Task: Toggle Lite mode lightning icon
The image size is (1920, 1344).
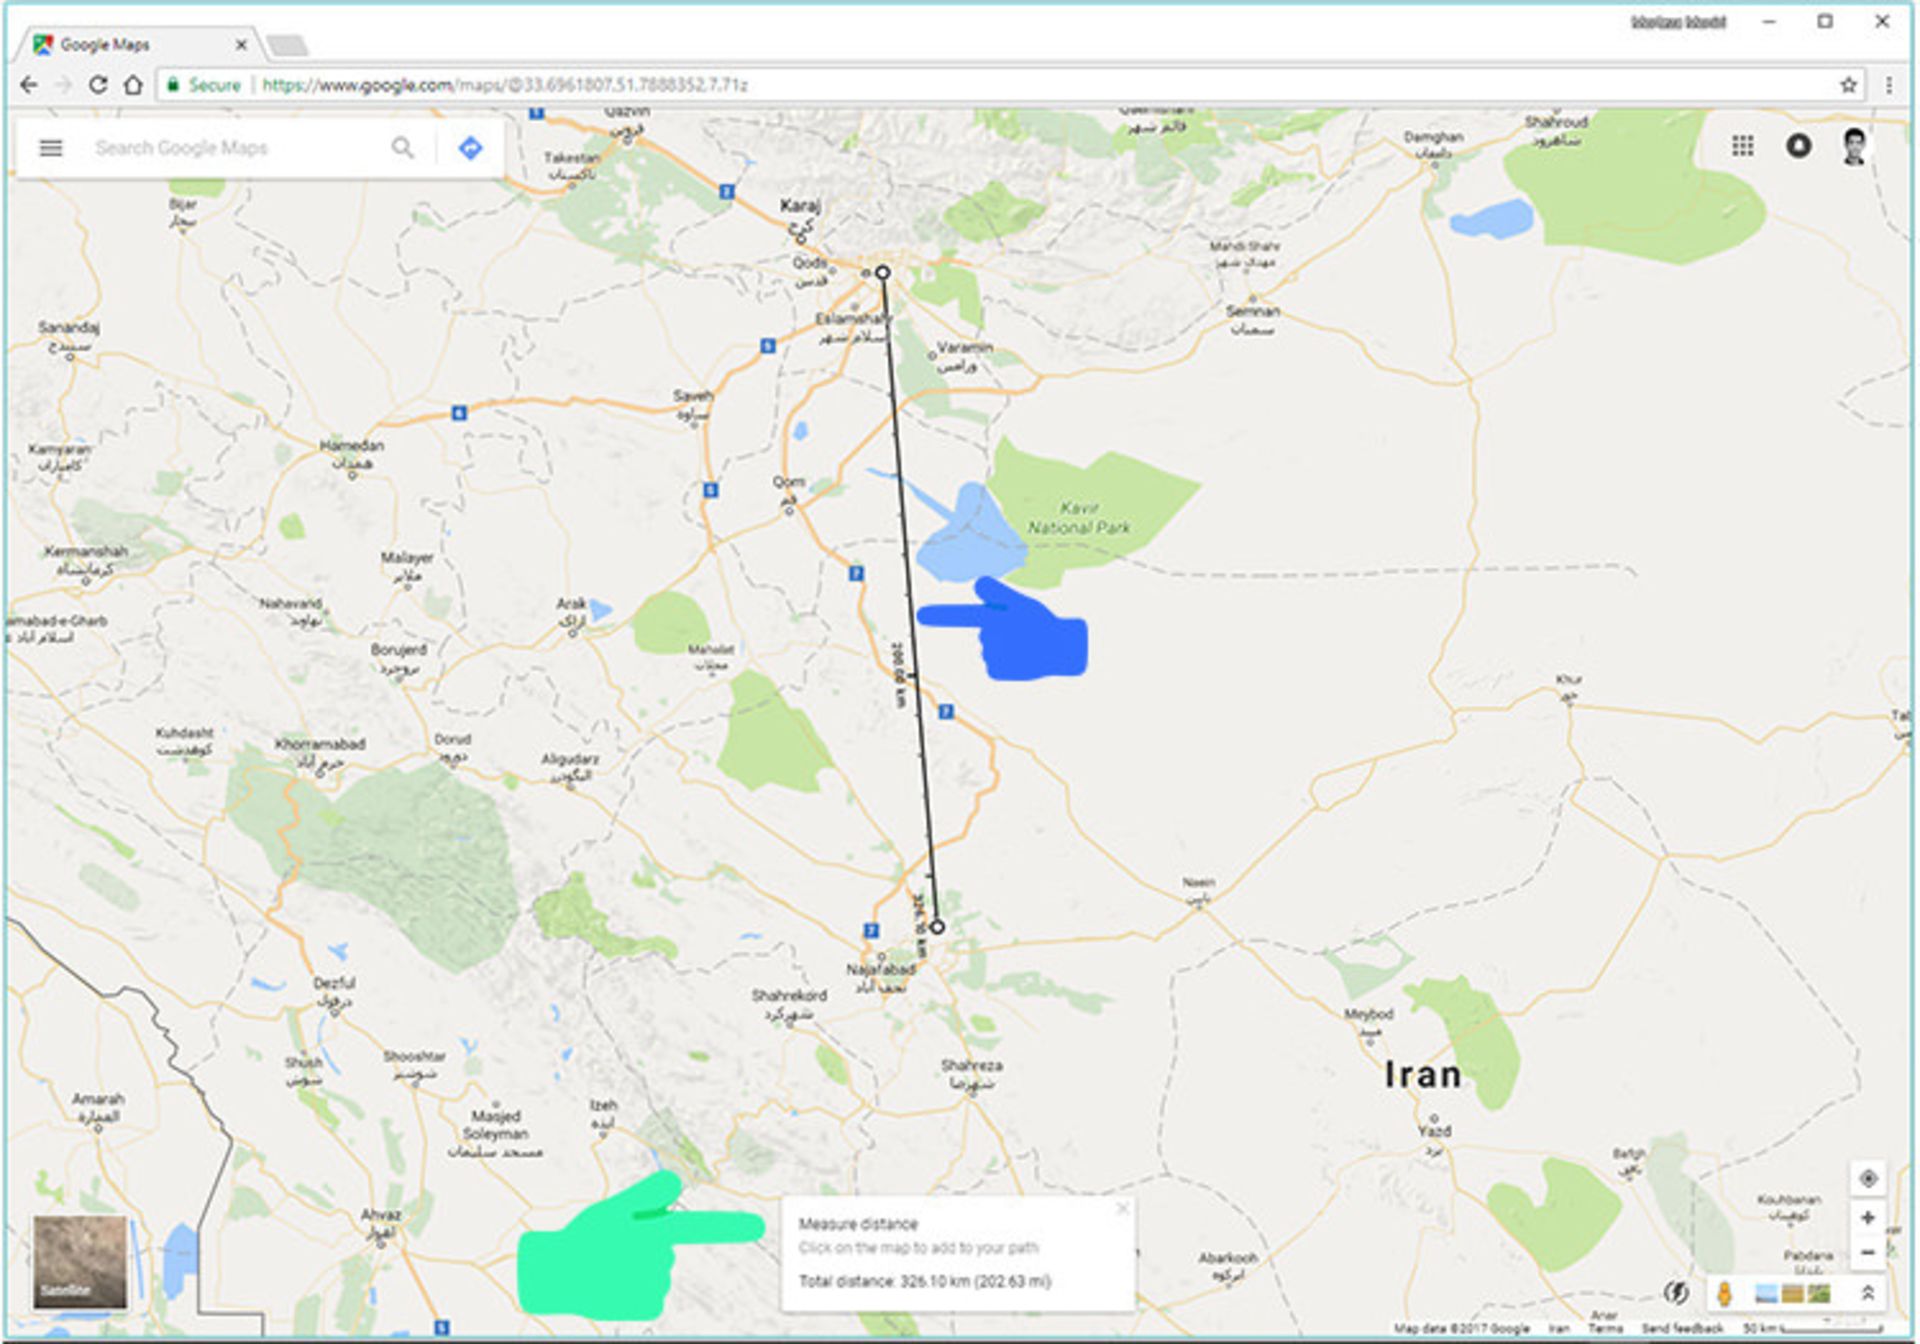Action: 1676,1293
